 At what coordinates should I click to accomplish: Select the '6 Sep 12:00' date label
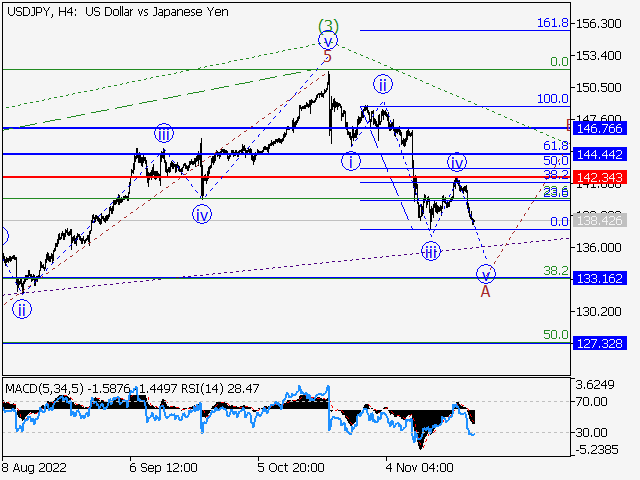164,468
